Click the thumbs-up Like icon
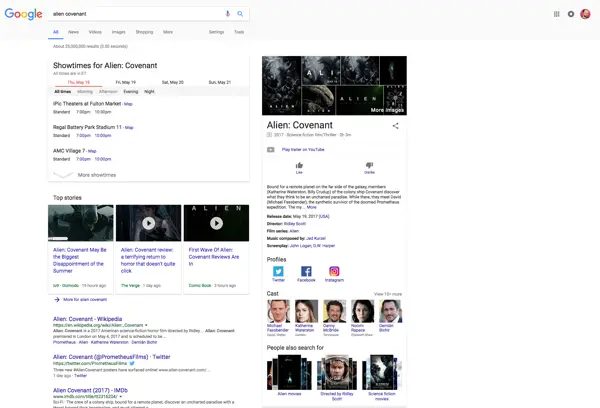This screenshot has width=600, height=408. 299,165
